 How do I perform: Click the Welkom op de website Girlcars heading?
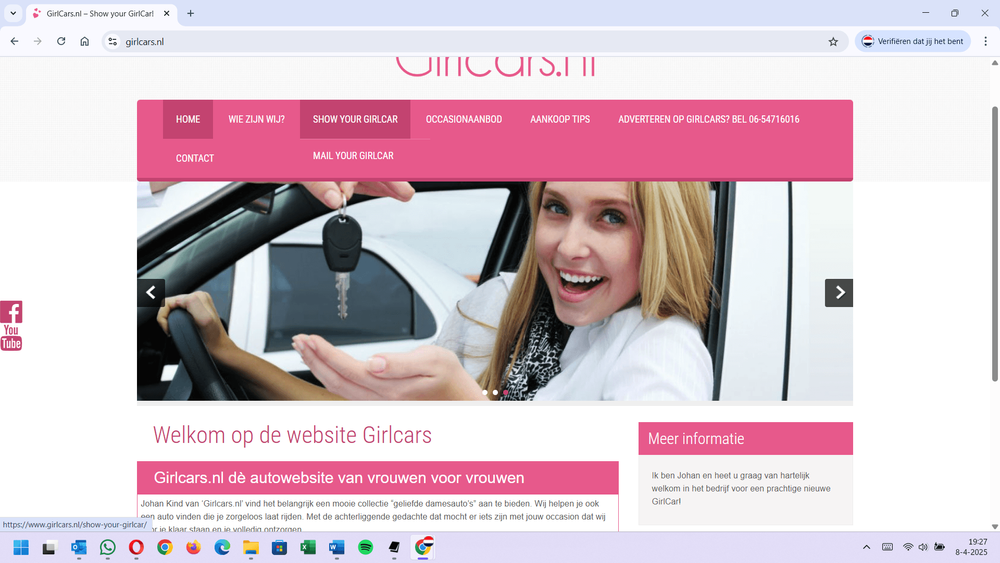pos(292,435)
